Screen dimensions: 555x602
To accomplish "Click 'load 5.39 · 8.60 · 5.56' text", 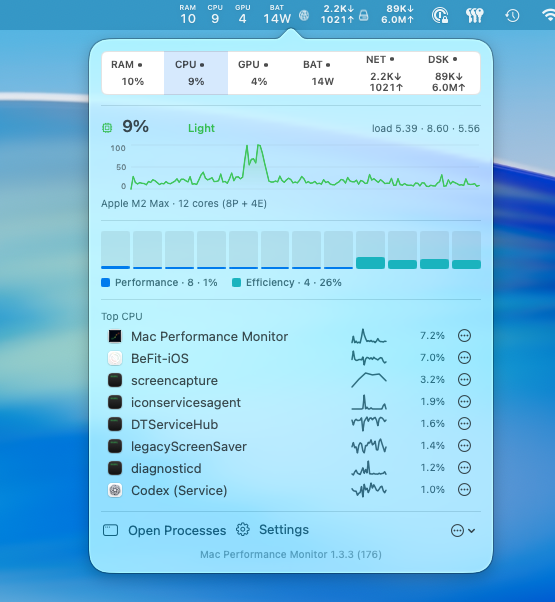I will 426,128.
